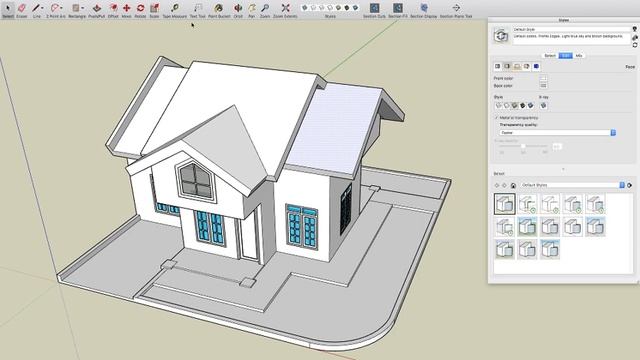Click the Front color swatch
The height and width of the screenshot is (360, 640).
[x=543, y=78]
